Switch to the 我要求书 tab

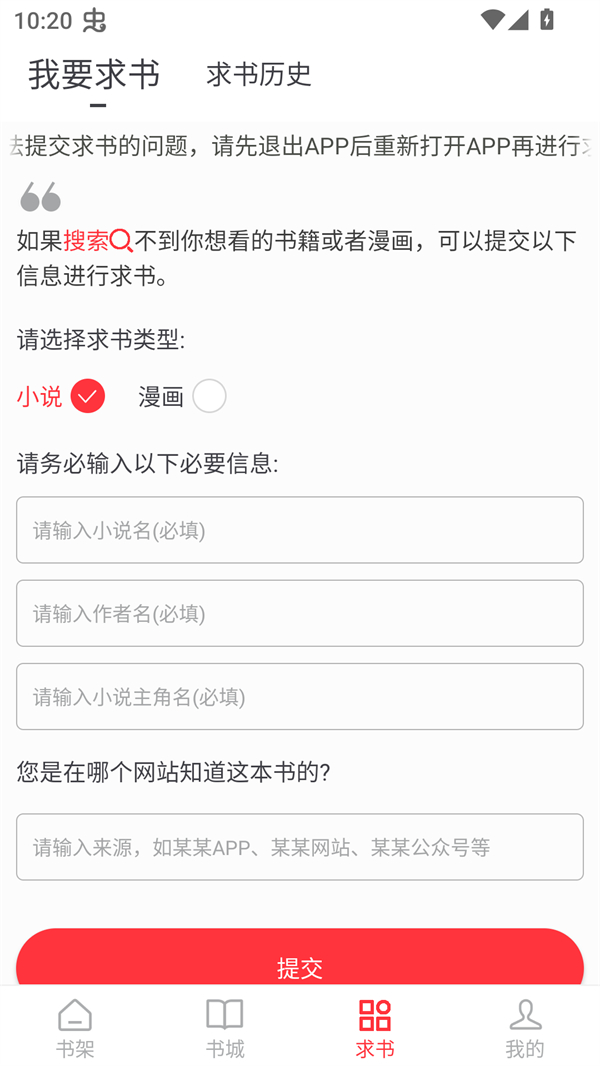[93, 74]
